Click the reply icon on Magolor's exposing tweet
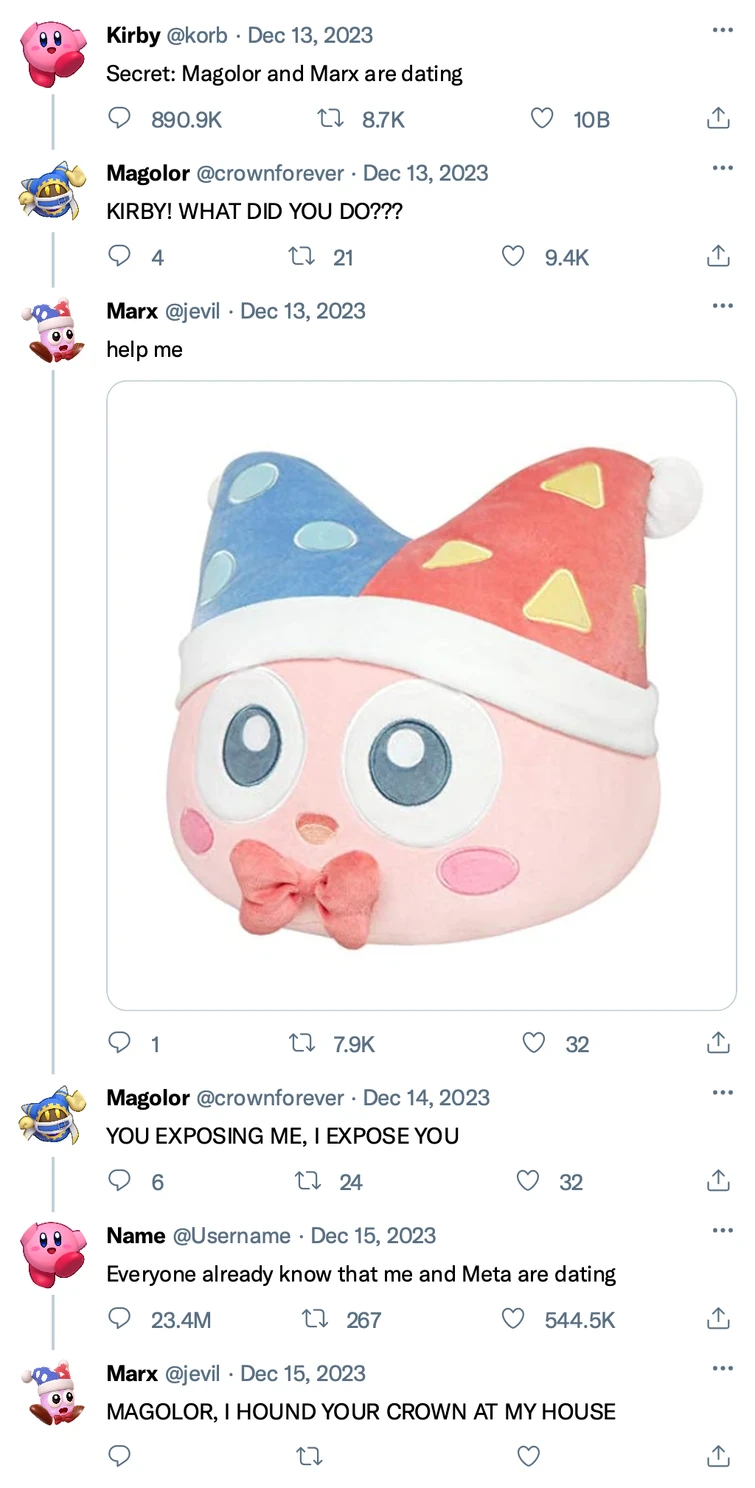This screenshot has height=1488, width=755. 119,1181
